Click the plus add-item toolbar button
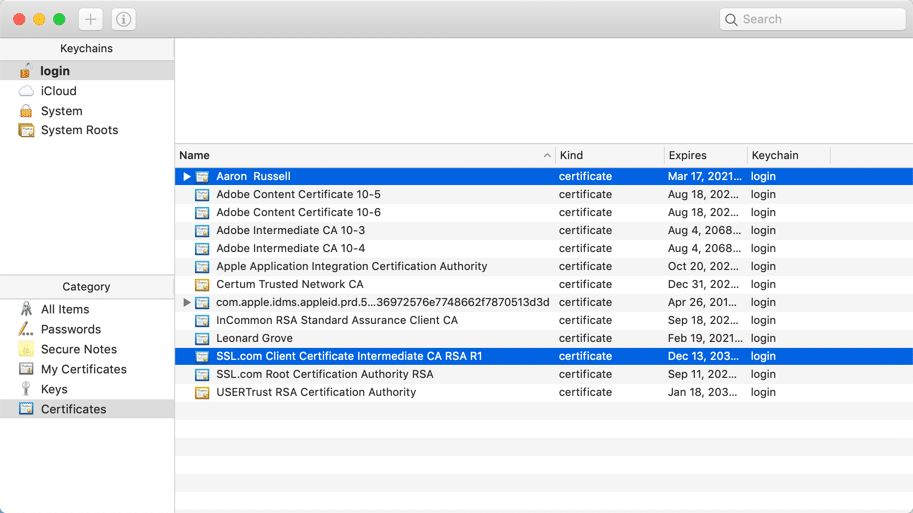This screenshot has width=913, height=513. pyautogui.click(x=90, y=19)
